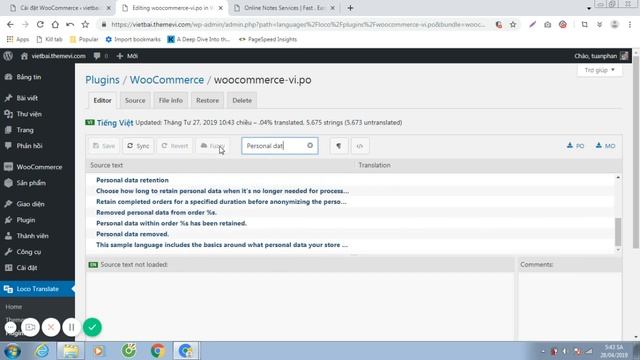This screenshot has width=640, height=360.
Task: Download the PO file
Action: coord(576,146)
